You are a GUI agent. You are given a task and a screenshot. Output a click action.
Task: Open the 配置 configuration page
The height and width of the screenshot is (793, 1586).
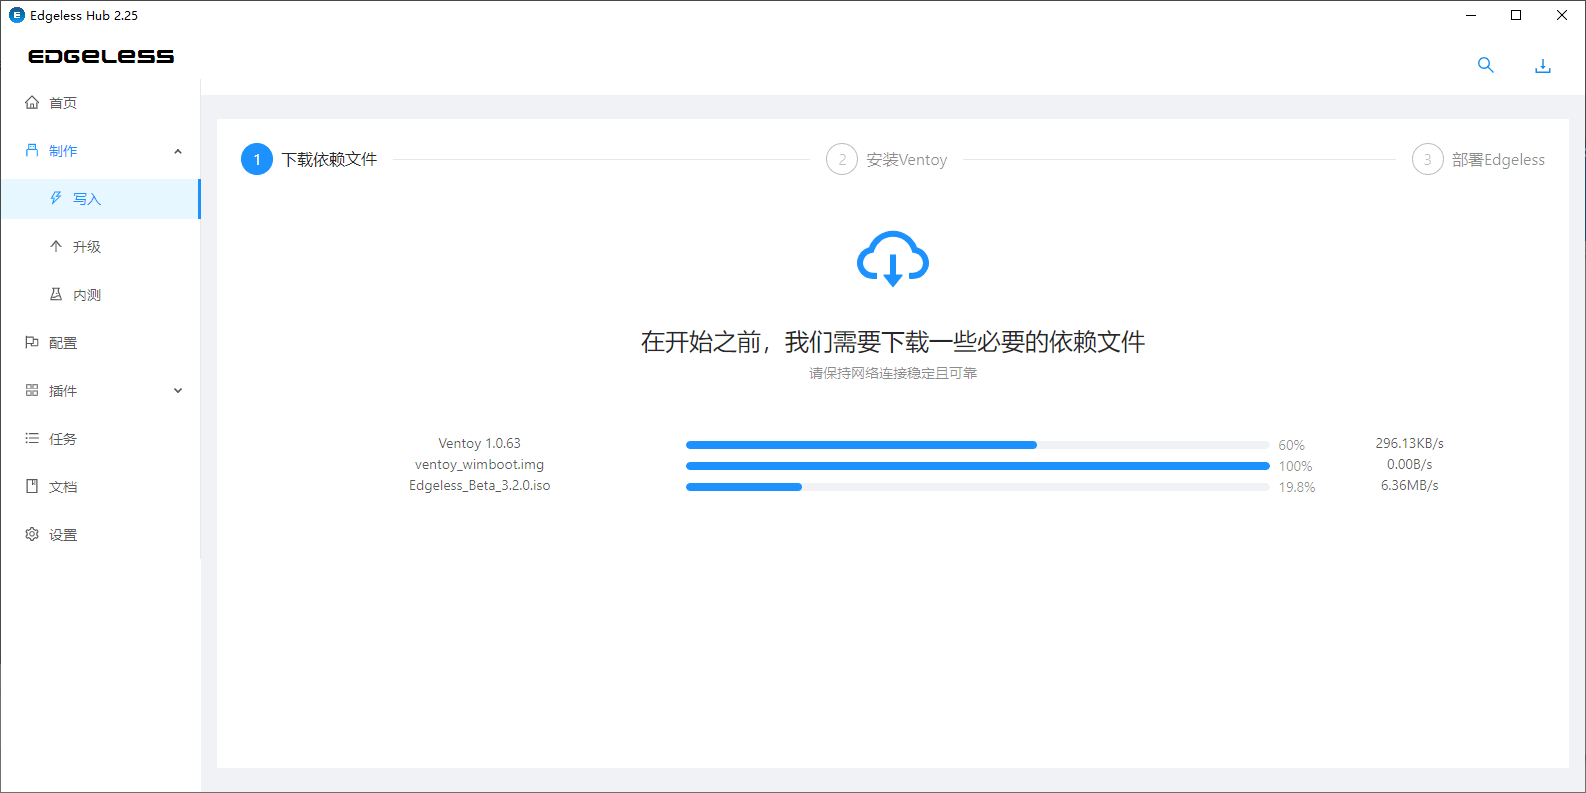coord(100,343)
